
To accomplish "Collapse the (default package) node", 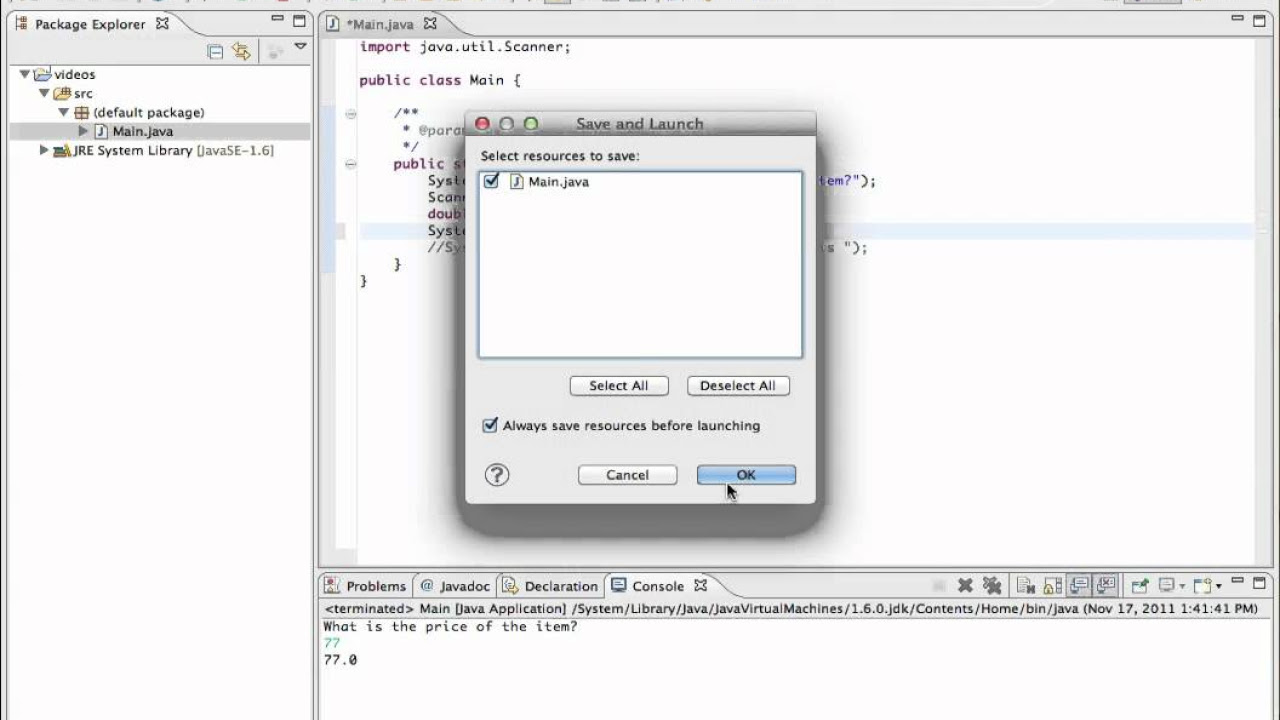I will click(x=63, y=112).
